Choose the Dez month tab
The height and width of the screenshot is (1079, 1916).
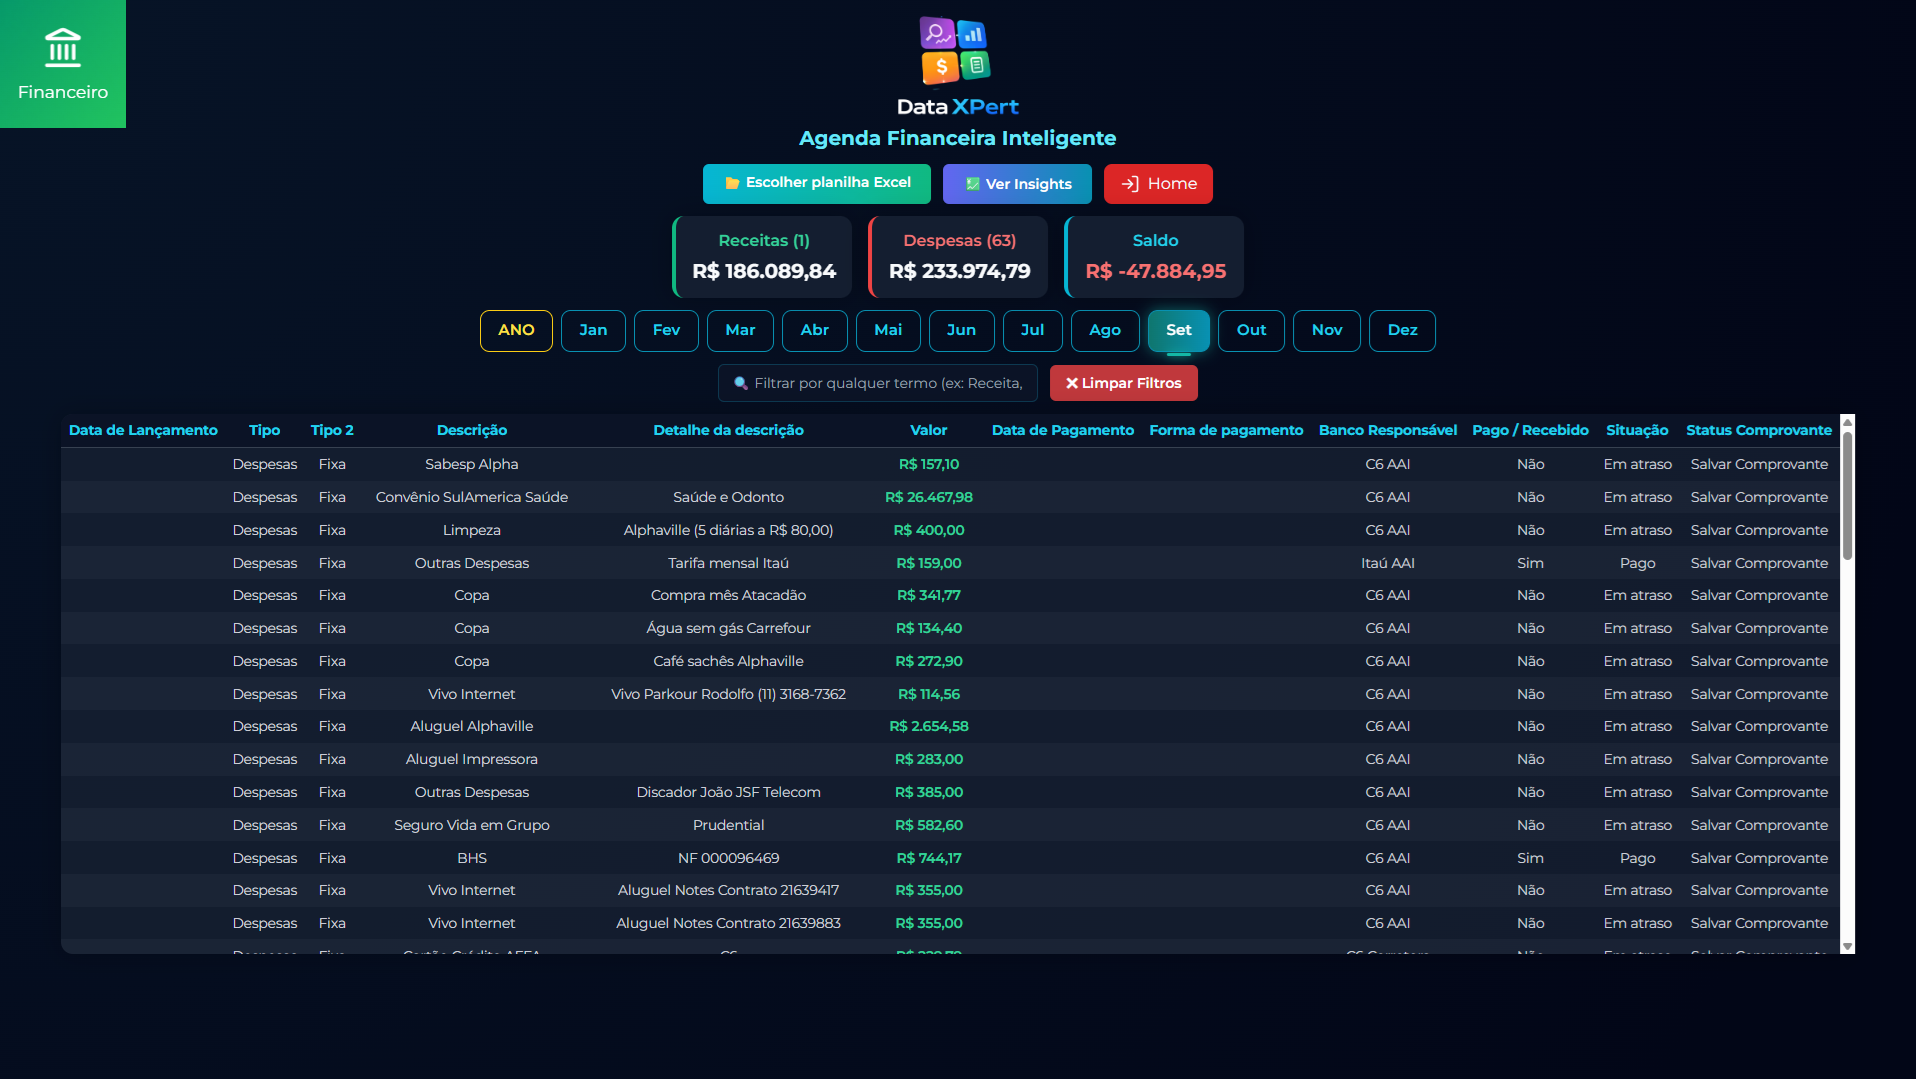point(1402,331)
